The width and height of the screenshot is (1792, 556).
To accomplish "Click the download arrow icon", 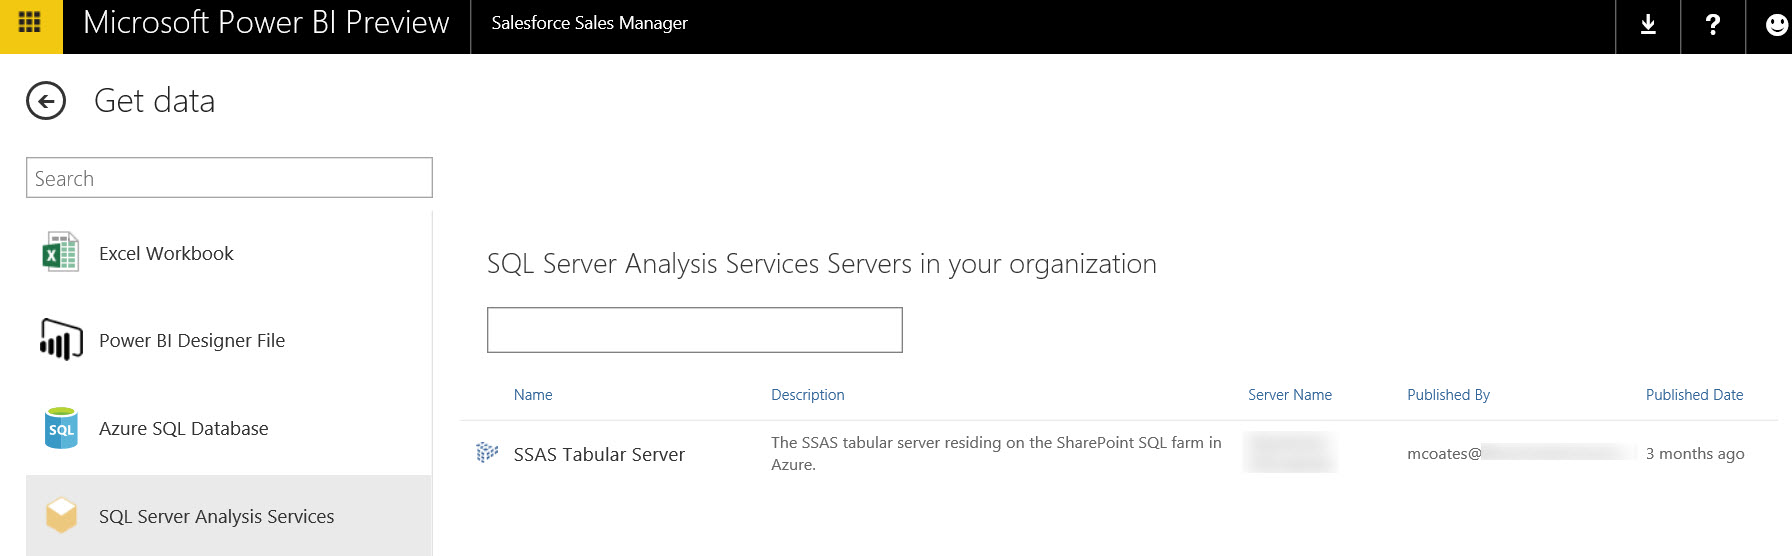I will [1648, 24].
